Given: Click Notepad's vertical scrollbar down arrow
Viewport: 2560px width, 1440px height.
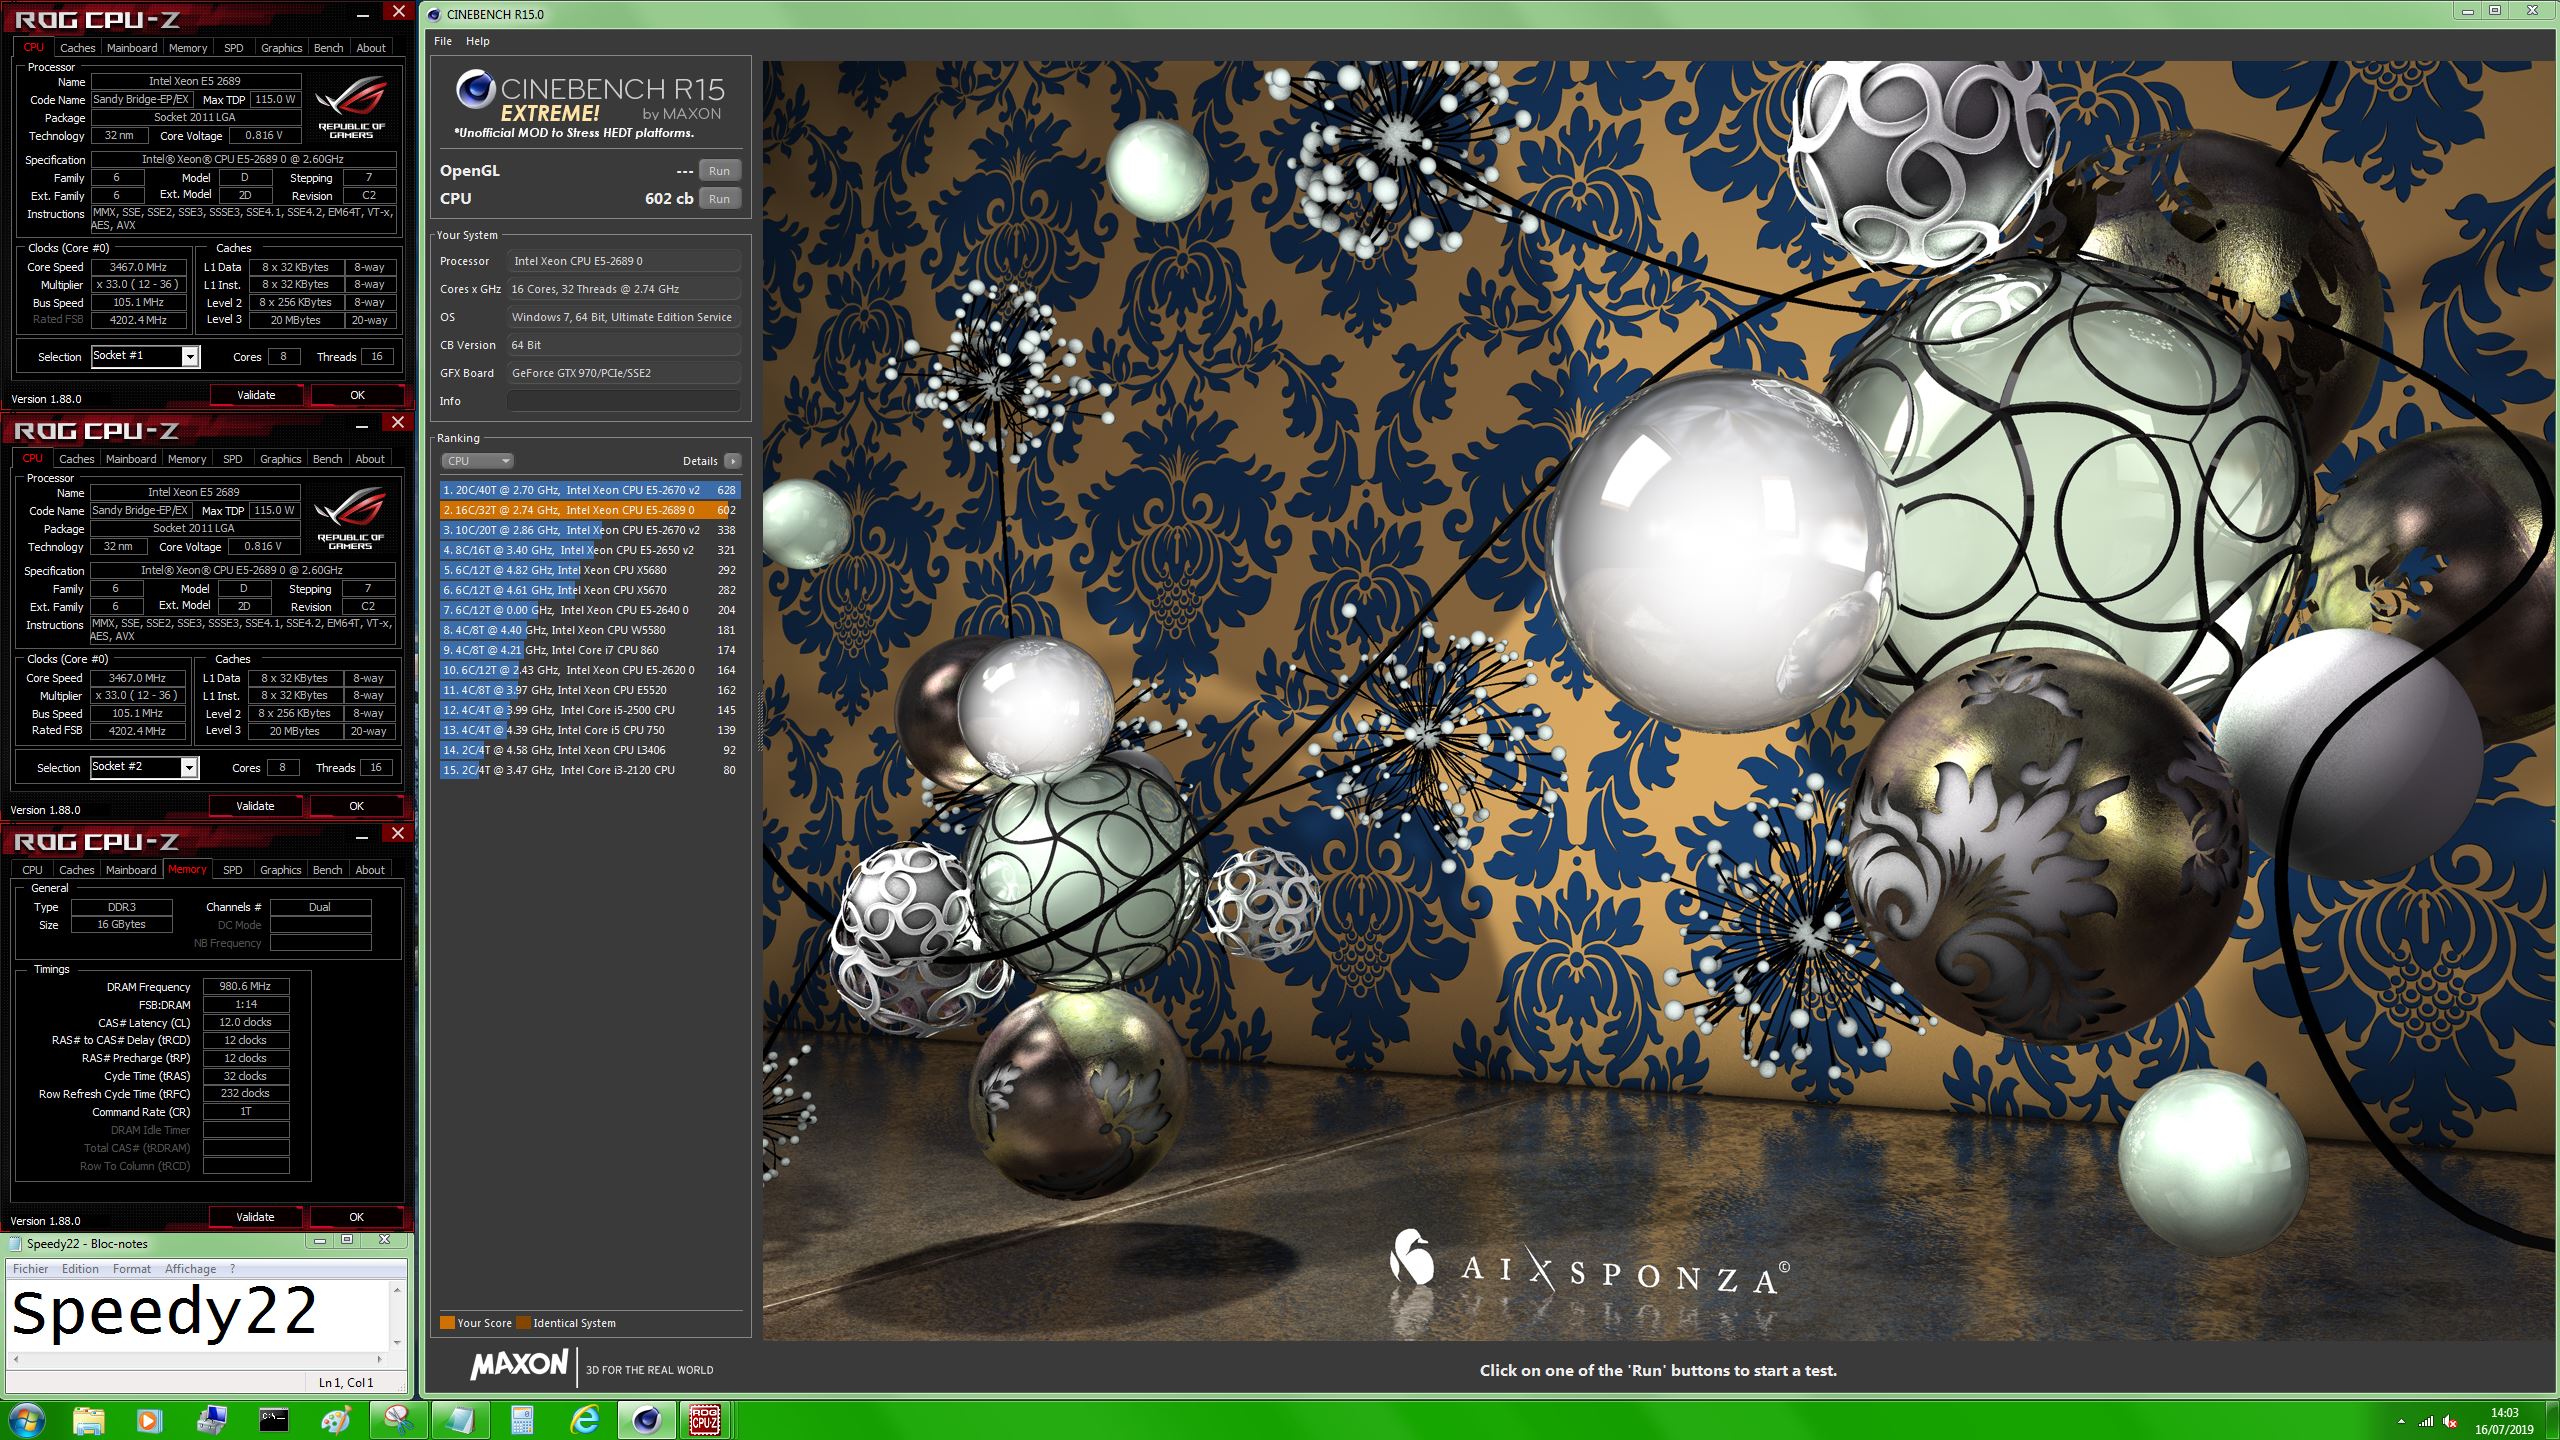Looking at the screenshot, I should pyautogui.click(x=398, y=1342).
